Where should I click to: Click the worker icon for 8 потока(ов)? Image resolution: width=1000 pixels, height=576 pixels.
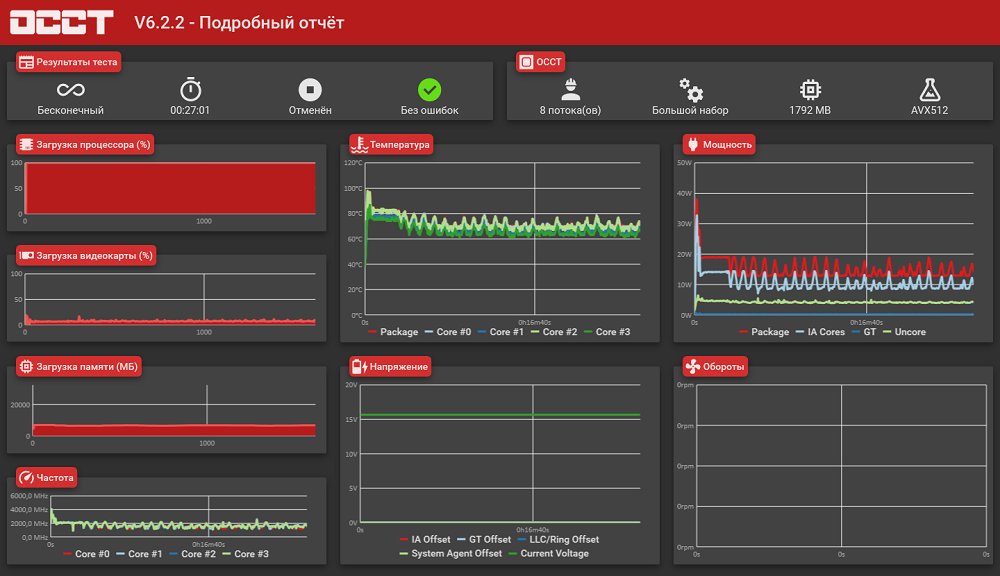pyautogui.click(x=570, y=89)
